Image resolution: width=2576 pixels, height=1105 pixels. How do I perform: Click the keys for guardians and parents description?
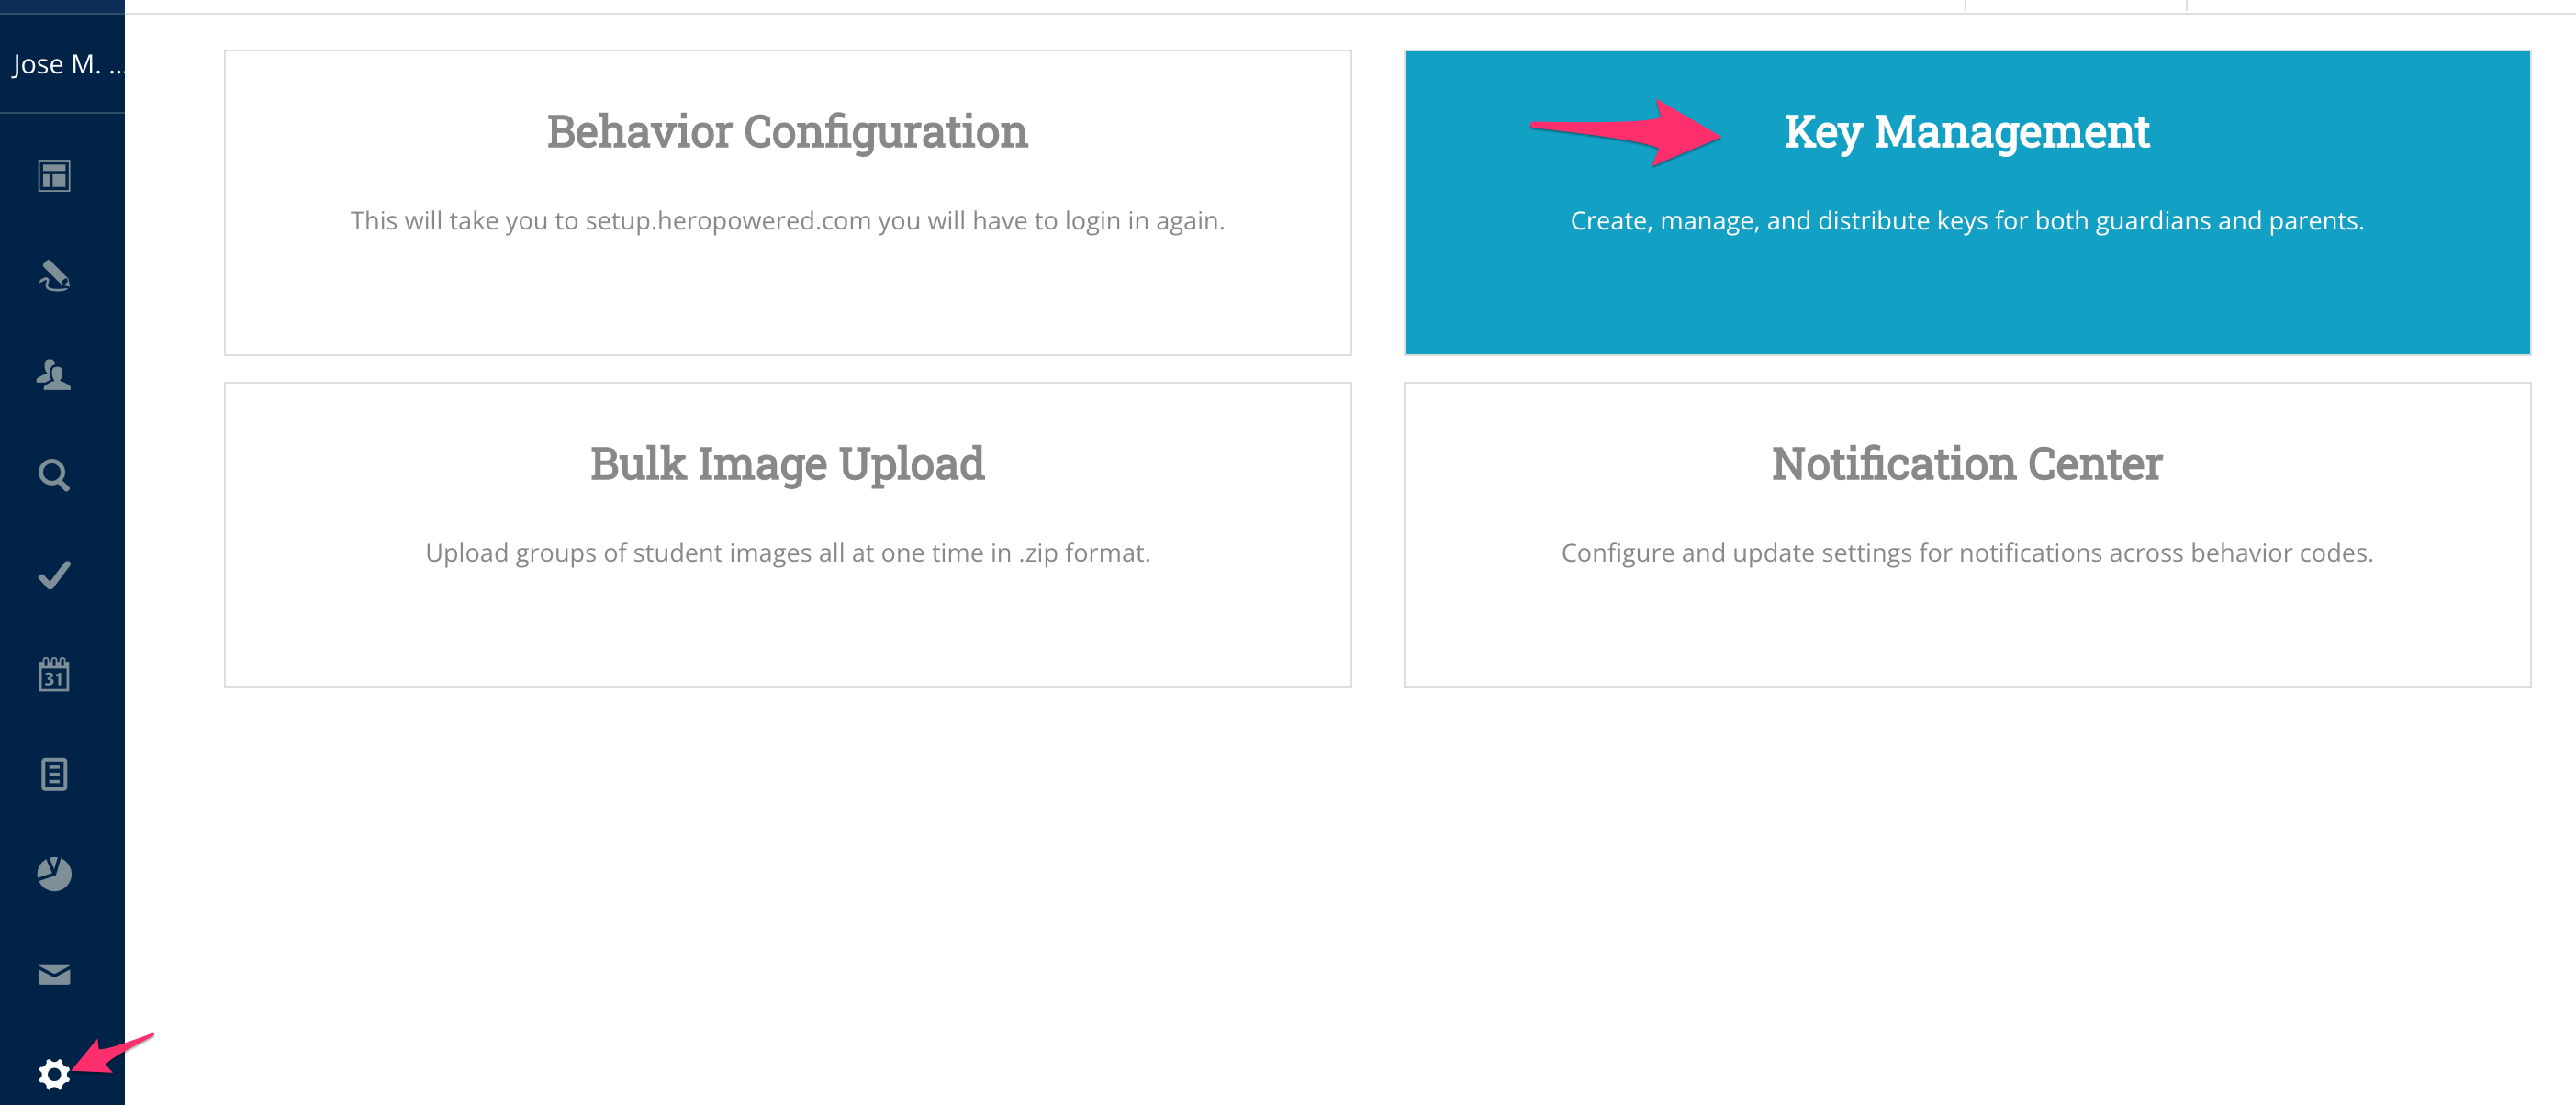[1966, 221]
